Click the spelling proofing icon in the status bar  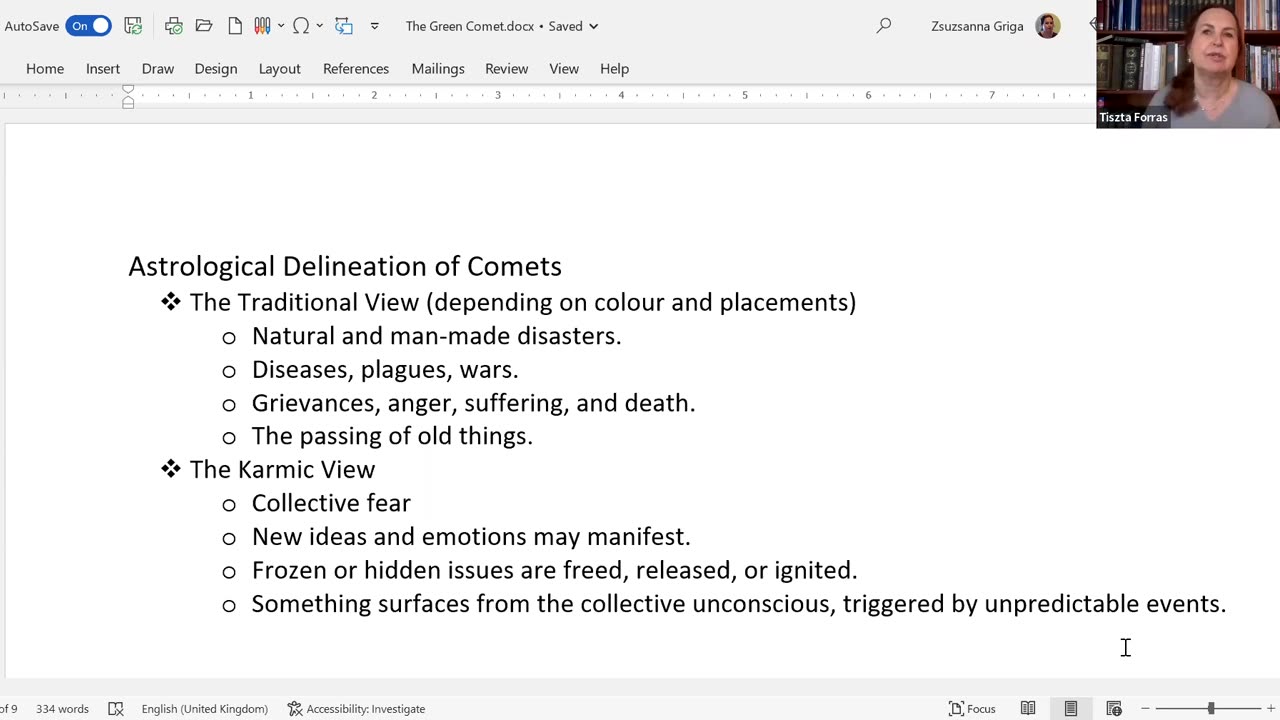click(x=116, y=709)
